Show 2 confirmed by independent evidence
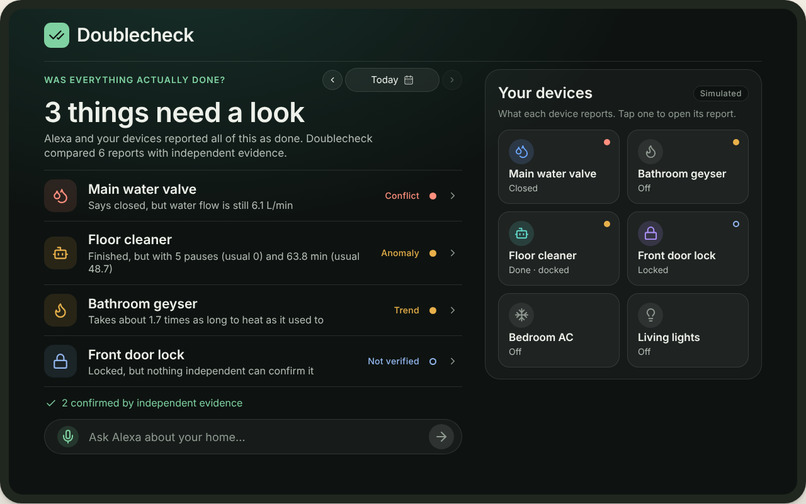Image resolution: width=806 pixels, height=504 pixels. 144,403
